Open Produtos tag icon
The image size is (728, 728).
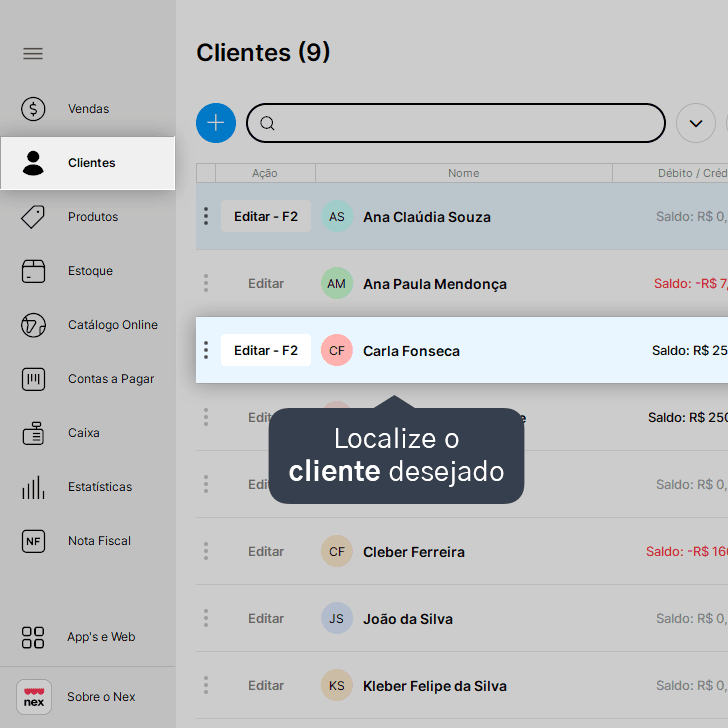(33, 217)
